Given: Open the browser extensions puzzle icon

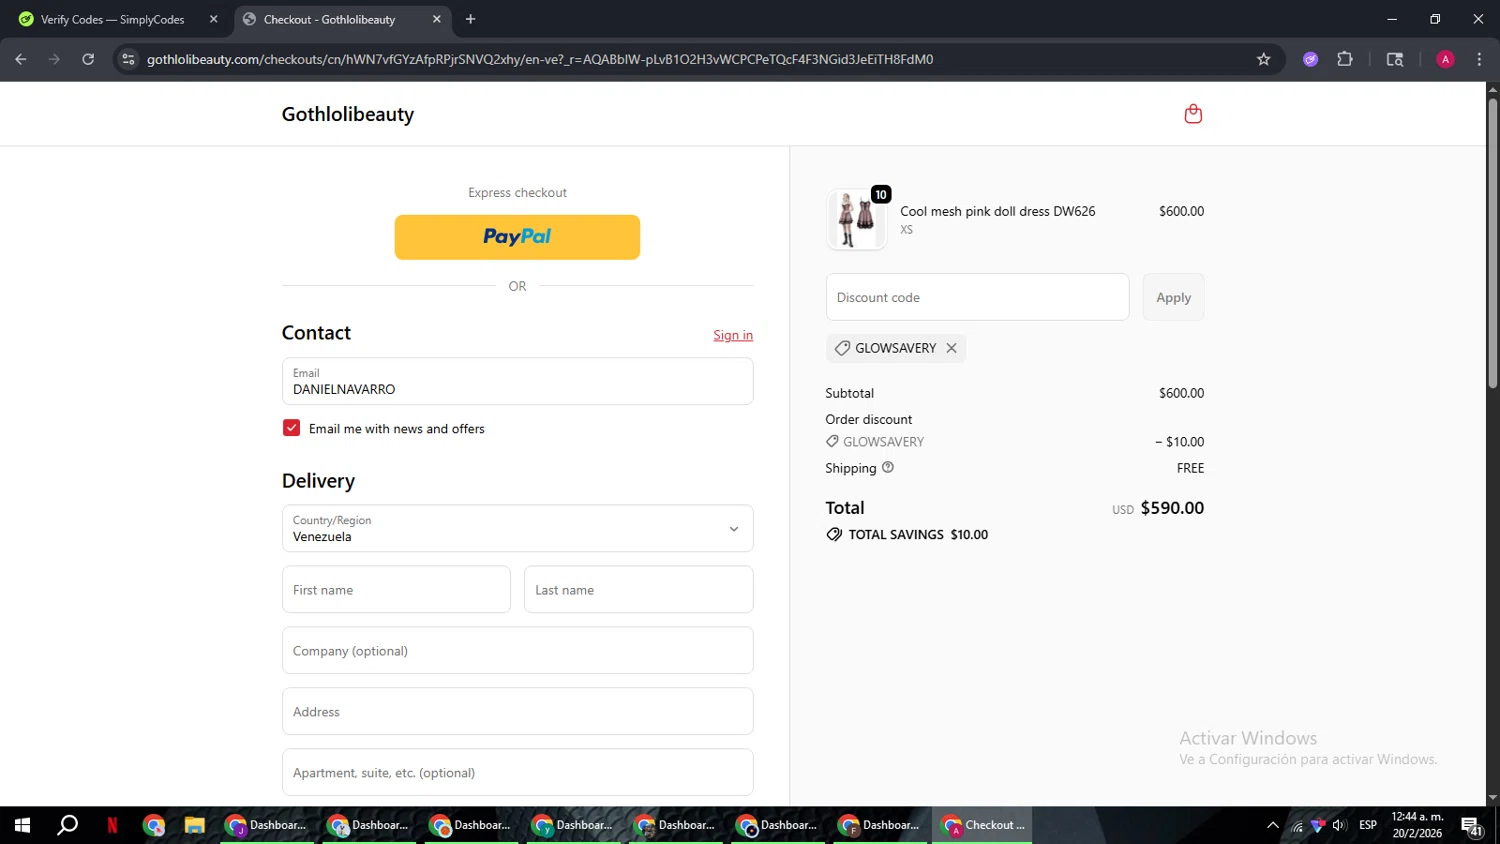Looking at the screenshot, I should click(x=1345, y=59).
